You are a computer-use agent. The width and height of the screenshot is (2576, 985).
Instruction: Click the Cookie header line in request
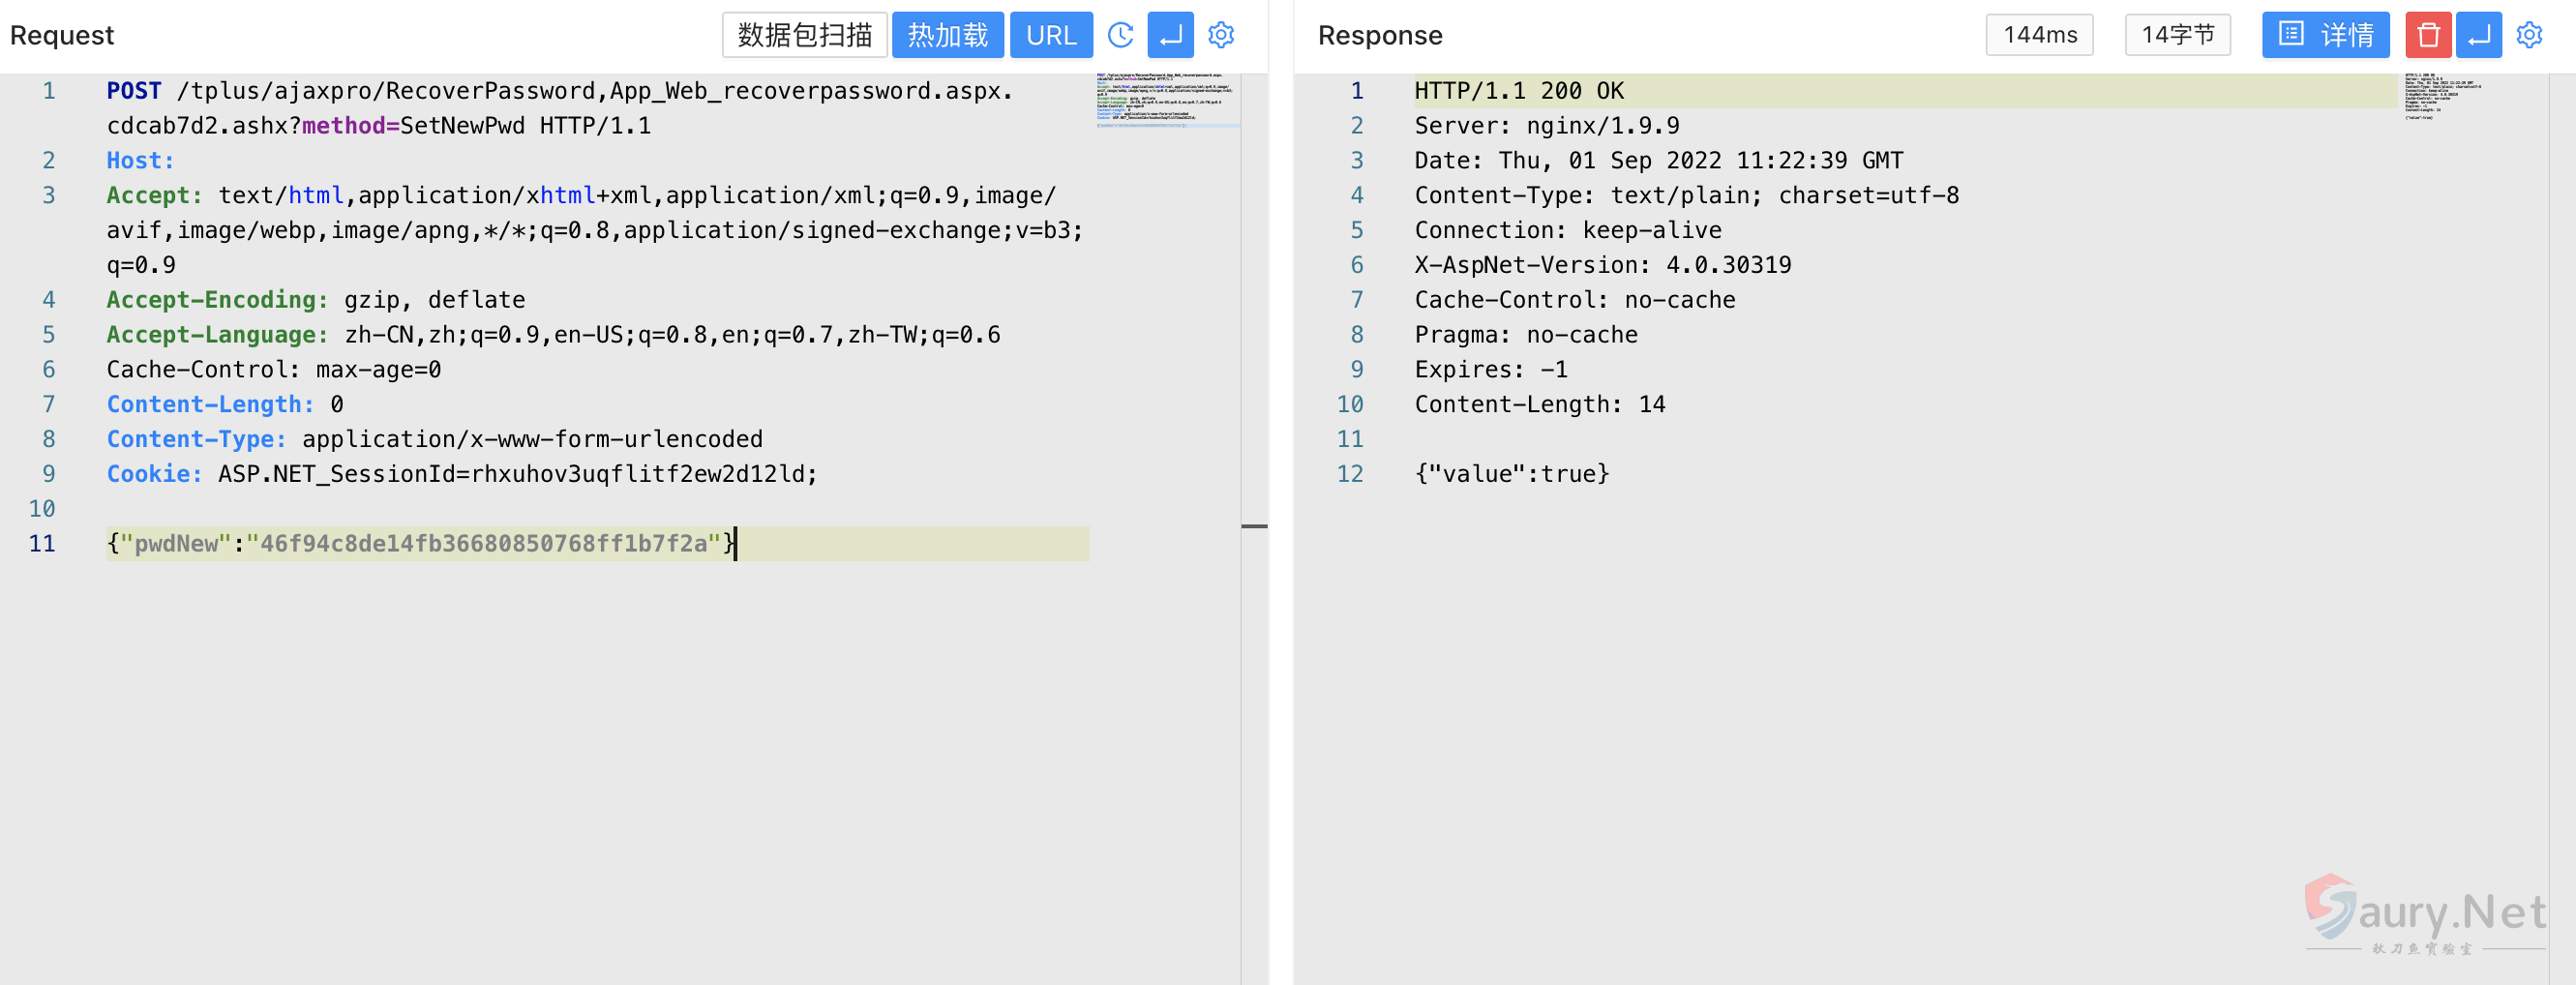[x=460, y=474]
